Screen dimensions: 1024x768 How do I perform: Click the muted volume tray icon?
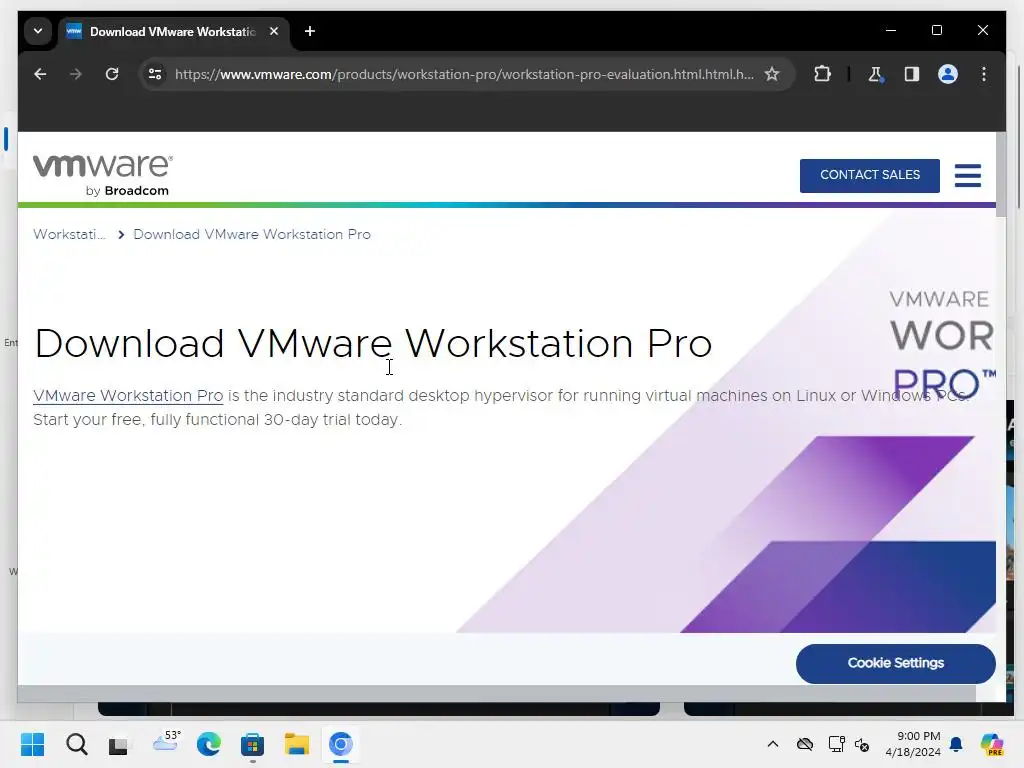pos(862,744)
